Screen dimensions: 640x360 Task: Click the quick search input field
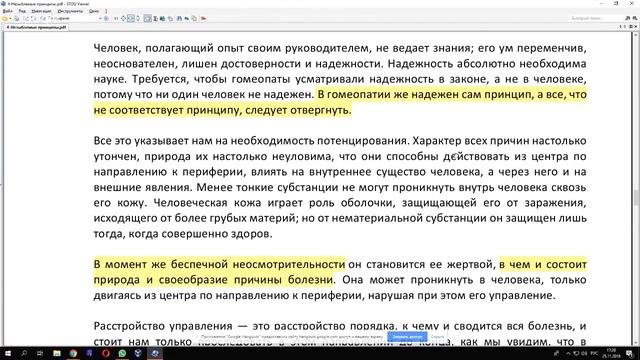tap(596, 18)
